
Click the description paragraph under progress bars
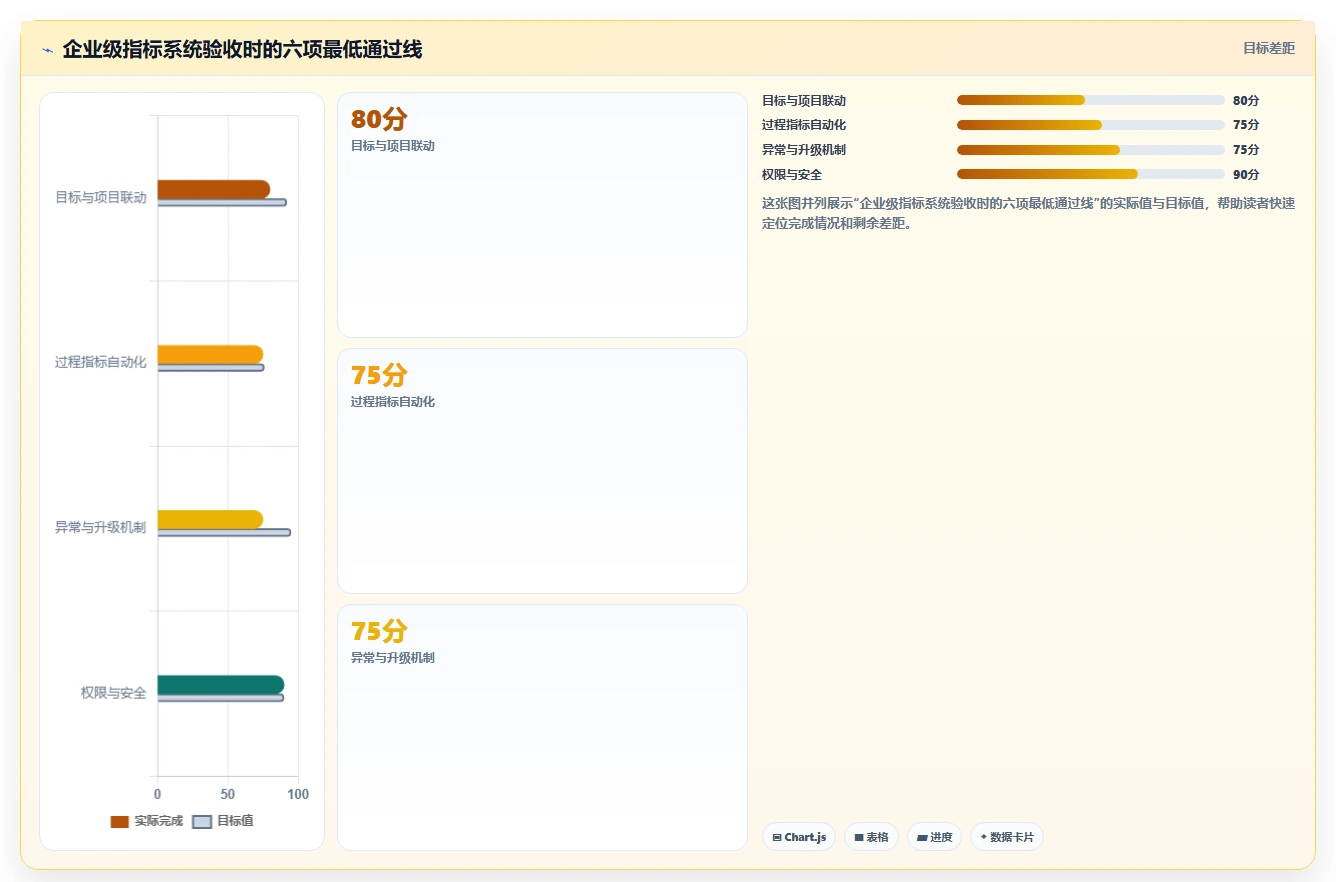click(1028, 213)
